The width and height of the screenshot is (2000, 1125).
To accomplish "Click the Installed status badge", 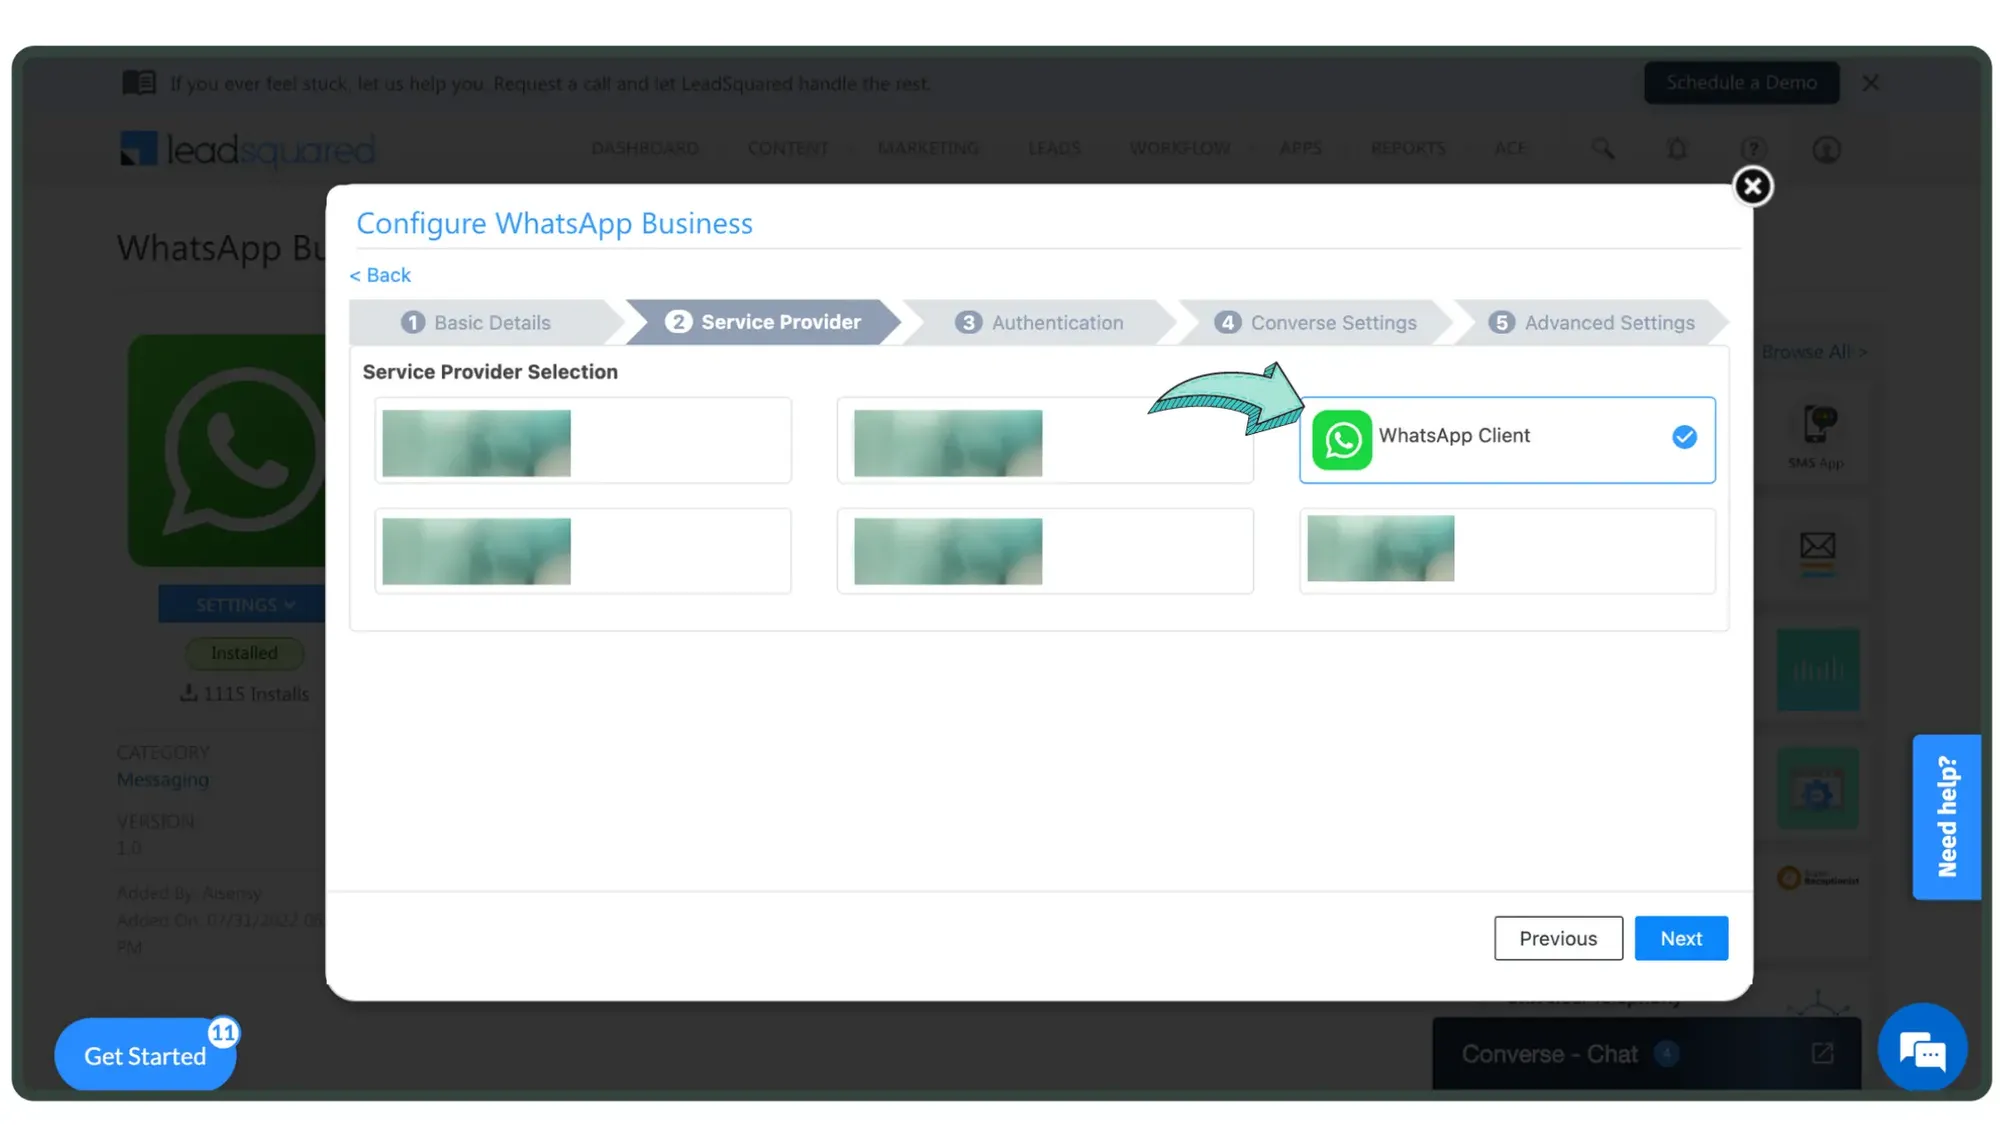I will pyautogui.click(x=244, y=653).
